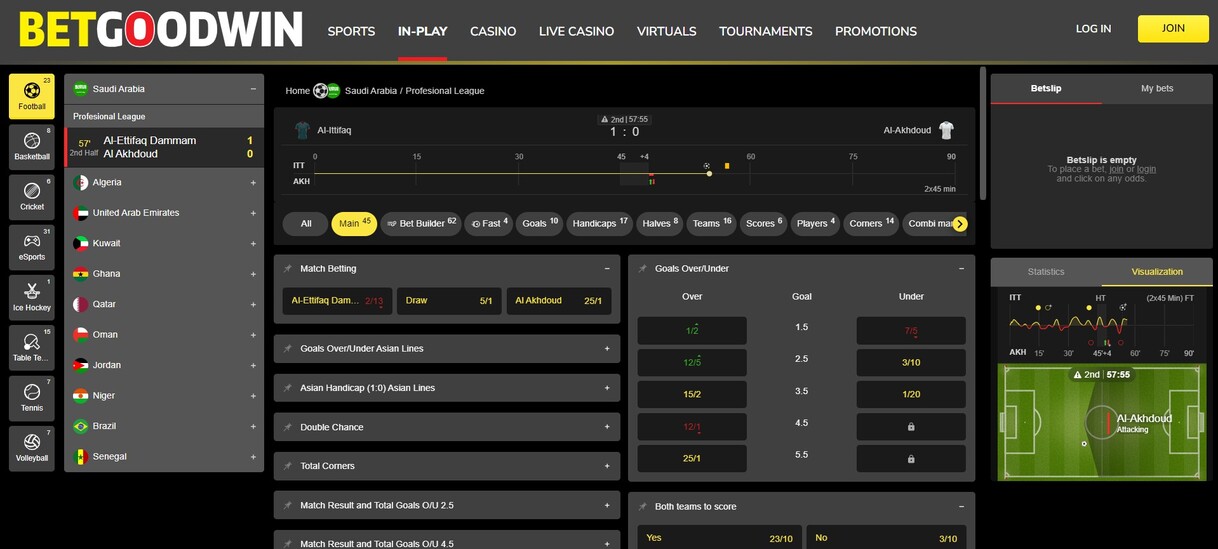Click the goal marker on the match timeline
The image size is (1218, 549).
coord(707,166)
